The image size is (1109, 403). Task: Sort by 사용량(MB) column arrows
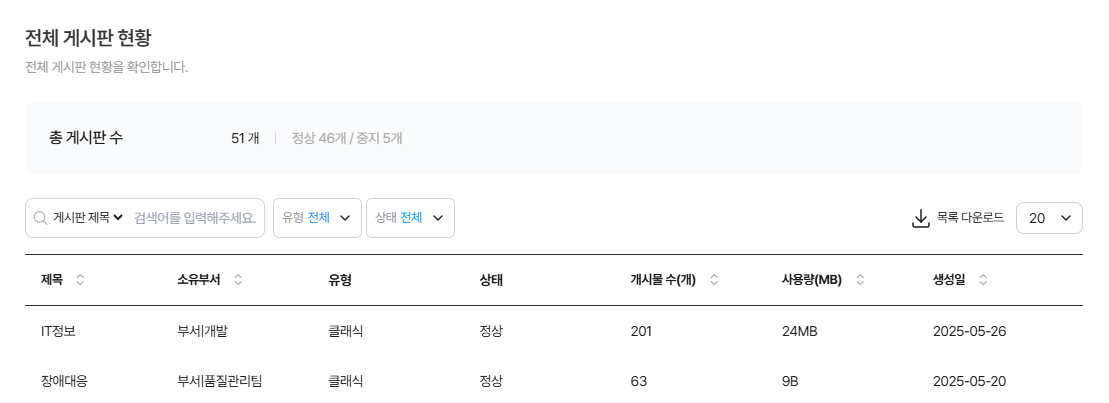(860, 280)
